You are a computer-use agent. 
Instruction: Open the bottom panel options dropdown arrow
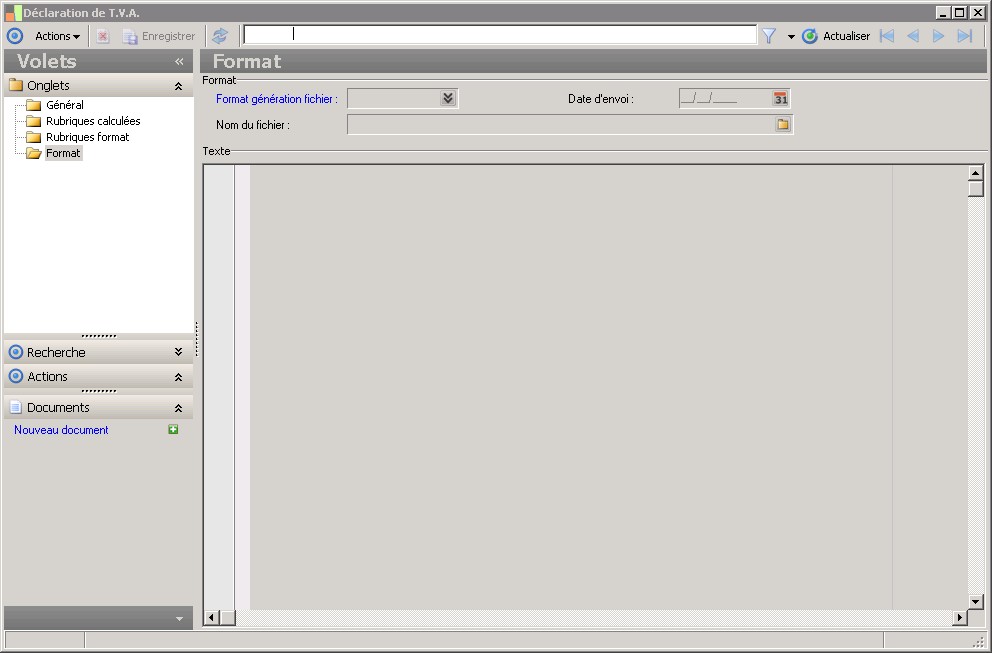point(179,619)
